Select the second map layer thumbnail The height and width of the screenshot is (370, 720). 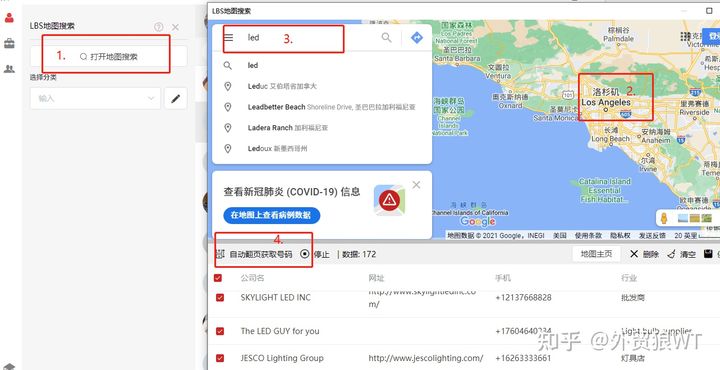pos(695,219)
